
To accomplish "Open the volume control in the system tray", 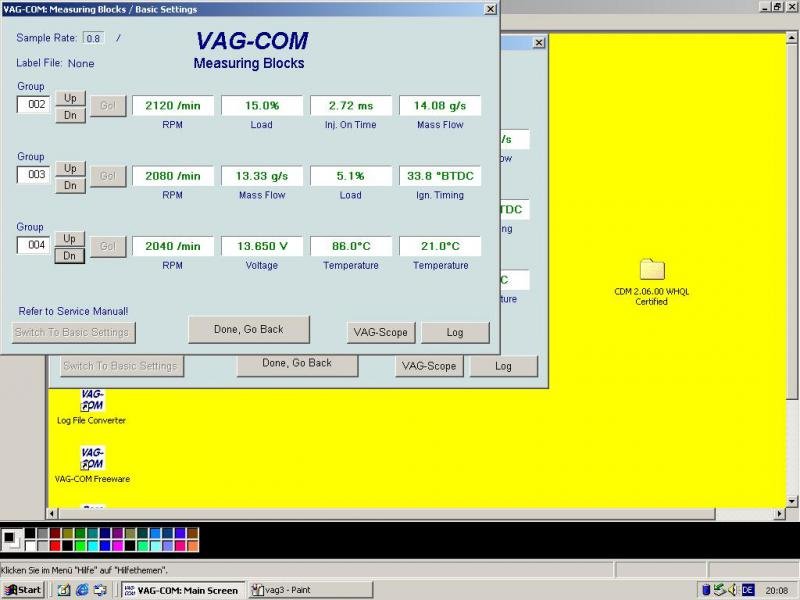I will [x=733, y=589].
